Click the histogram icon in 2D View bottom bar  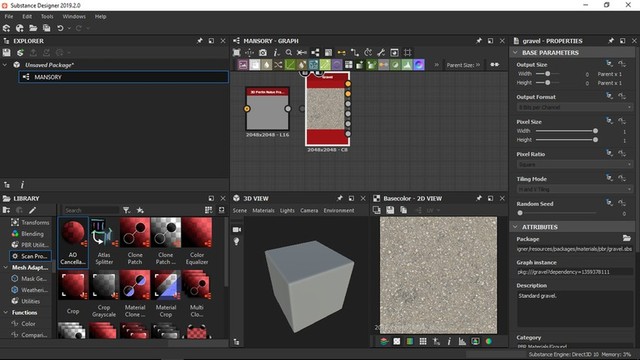click(x=462, y=342)
